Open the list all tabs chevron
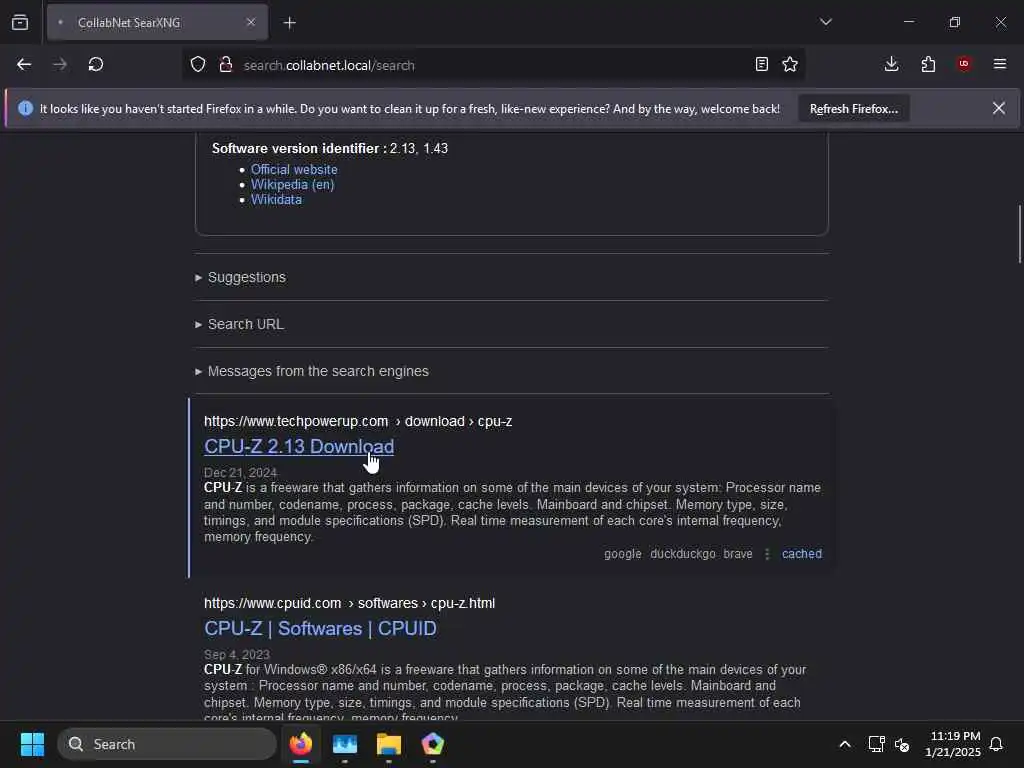The height and width of the screenshot is (768, 1024). click(x=825, y=22)
